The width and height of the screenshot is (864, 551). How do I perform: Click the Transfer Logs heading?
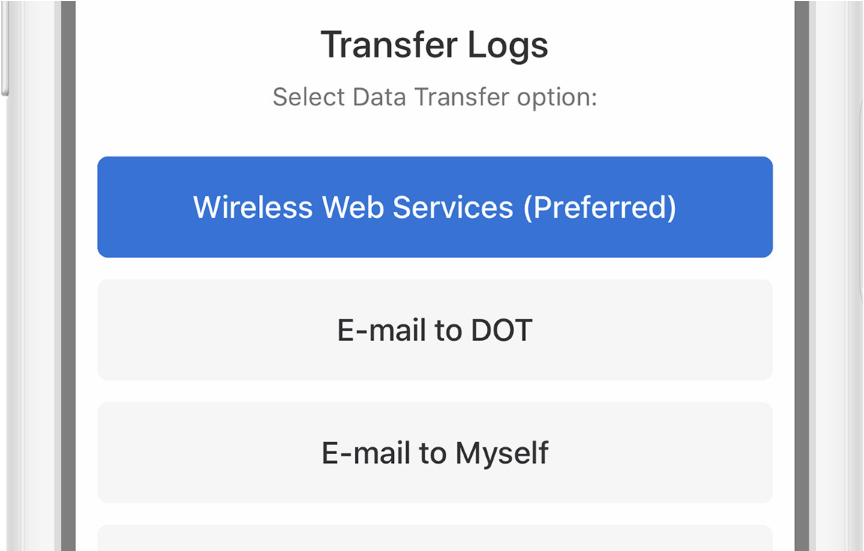(434, 45)
